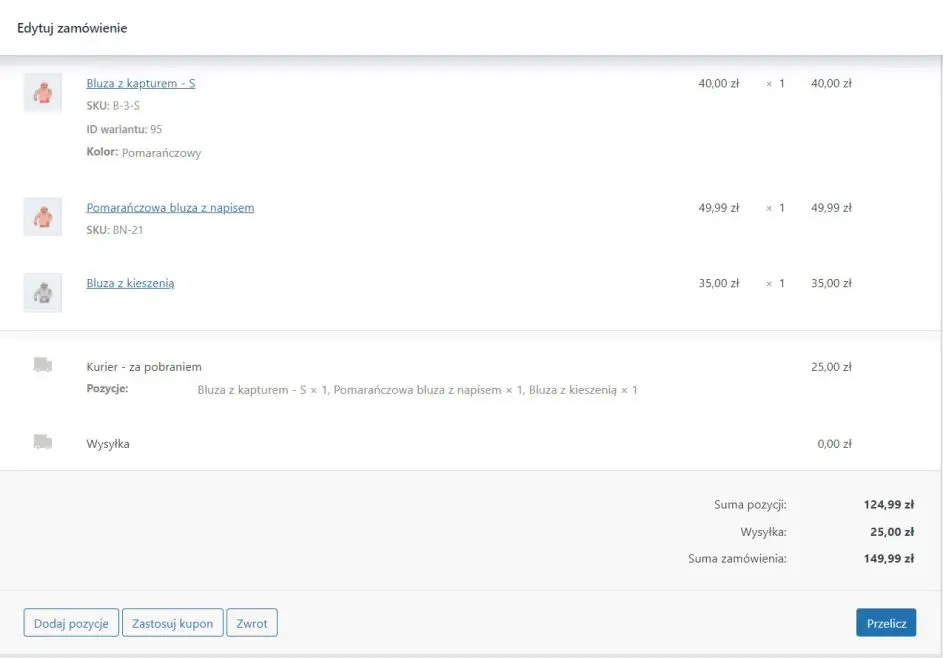Click the gray Bluza z kieszenią thumbnail

43,292
